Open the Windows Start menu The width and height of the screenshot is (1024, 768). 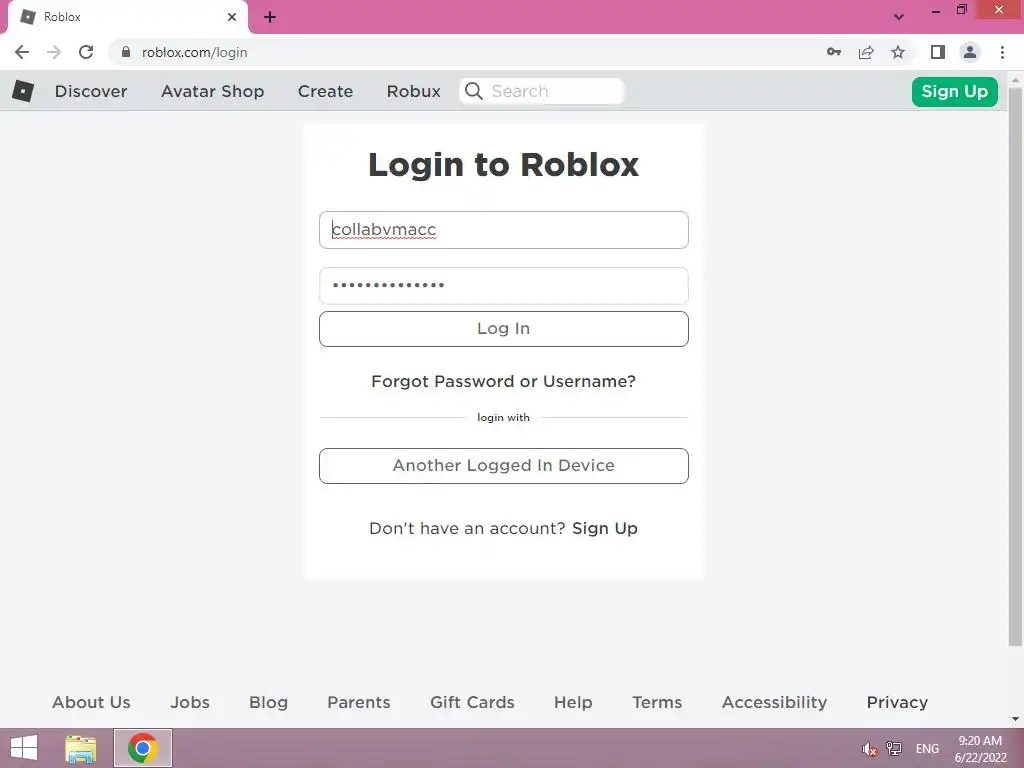pyautogui.click(x=24, y=748)
